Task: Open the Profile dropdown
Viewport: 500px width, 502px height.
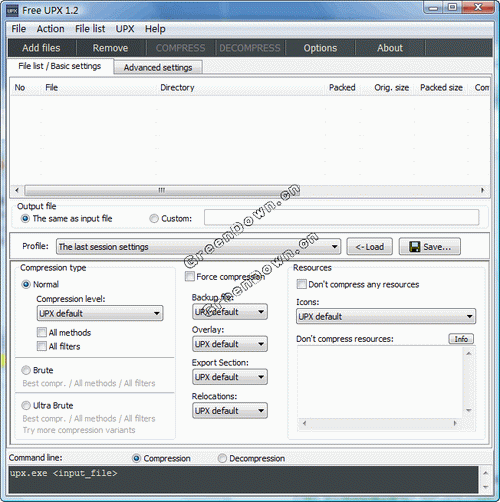Action: [198, 247]
